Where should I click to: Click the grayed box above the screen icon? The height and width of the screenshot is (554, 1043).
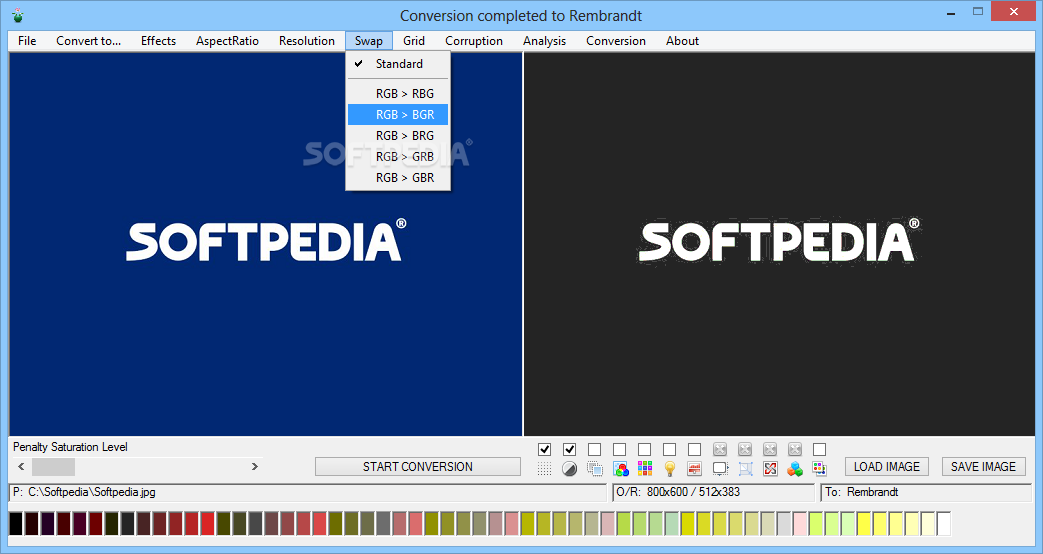tap(720, 450)
